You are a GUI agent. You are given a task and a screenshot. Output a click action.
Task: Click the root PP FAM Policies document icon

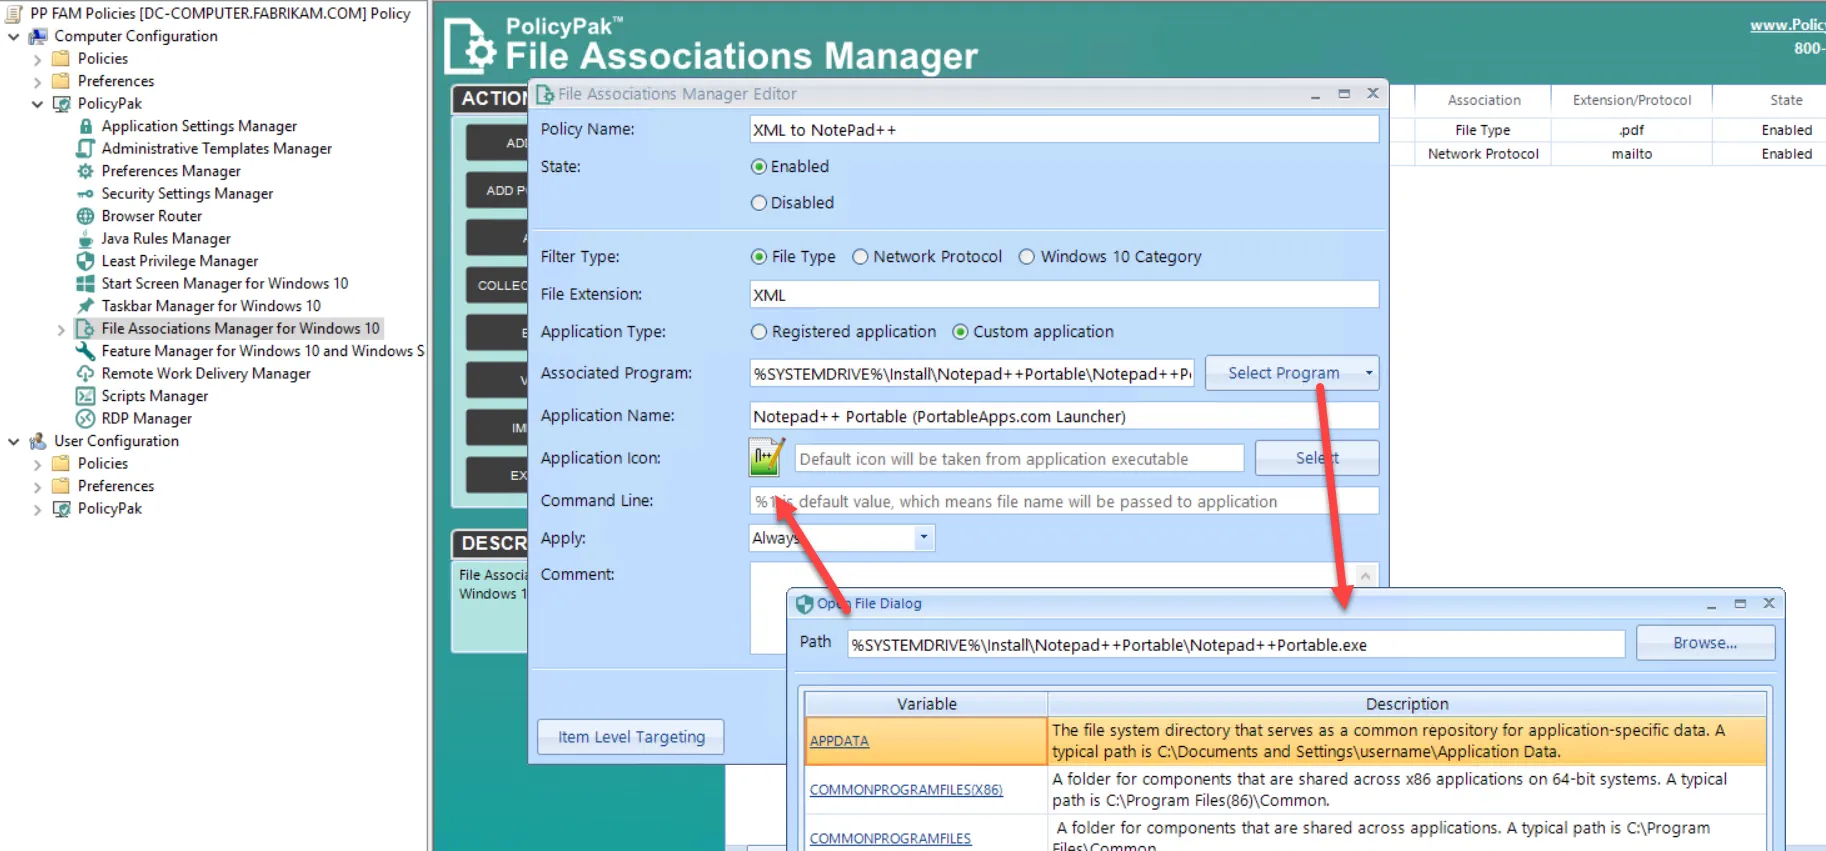(x=14, y=14)
